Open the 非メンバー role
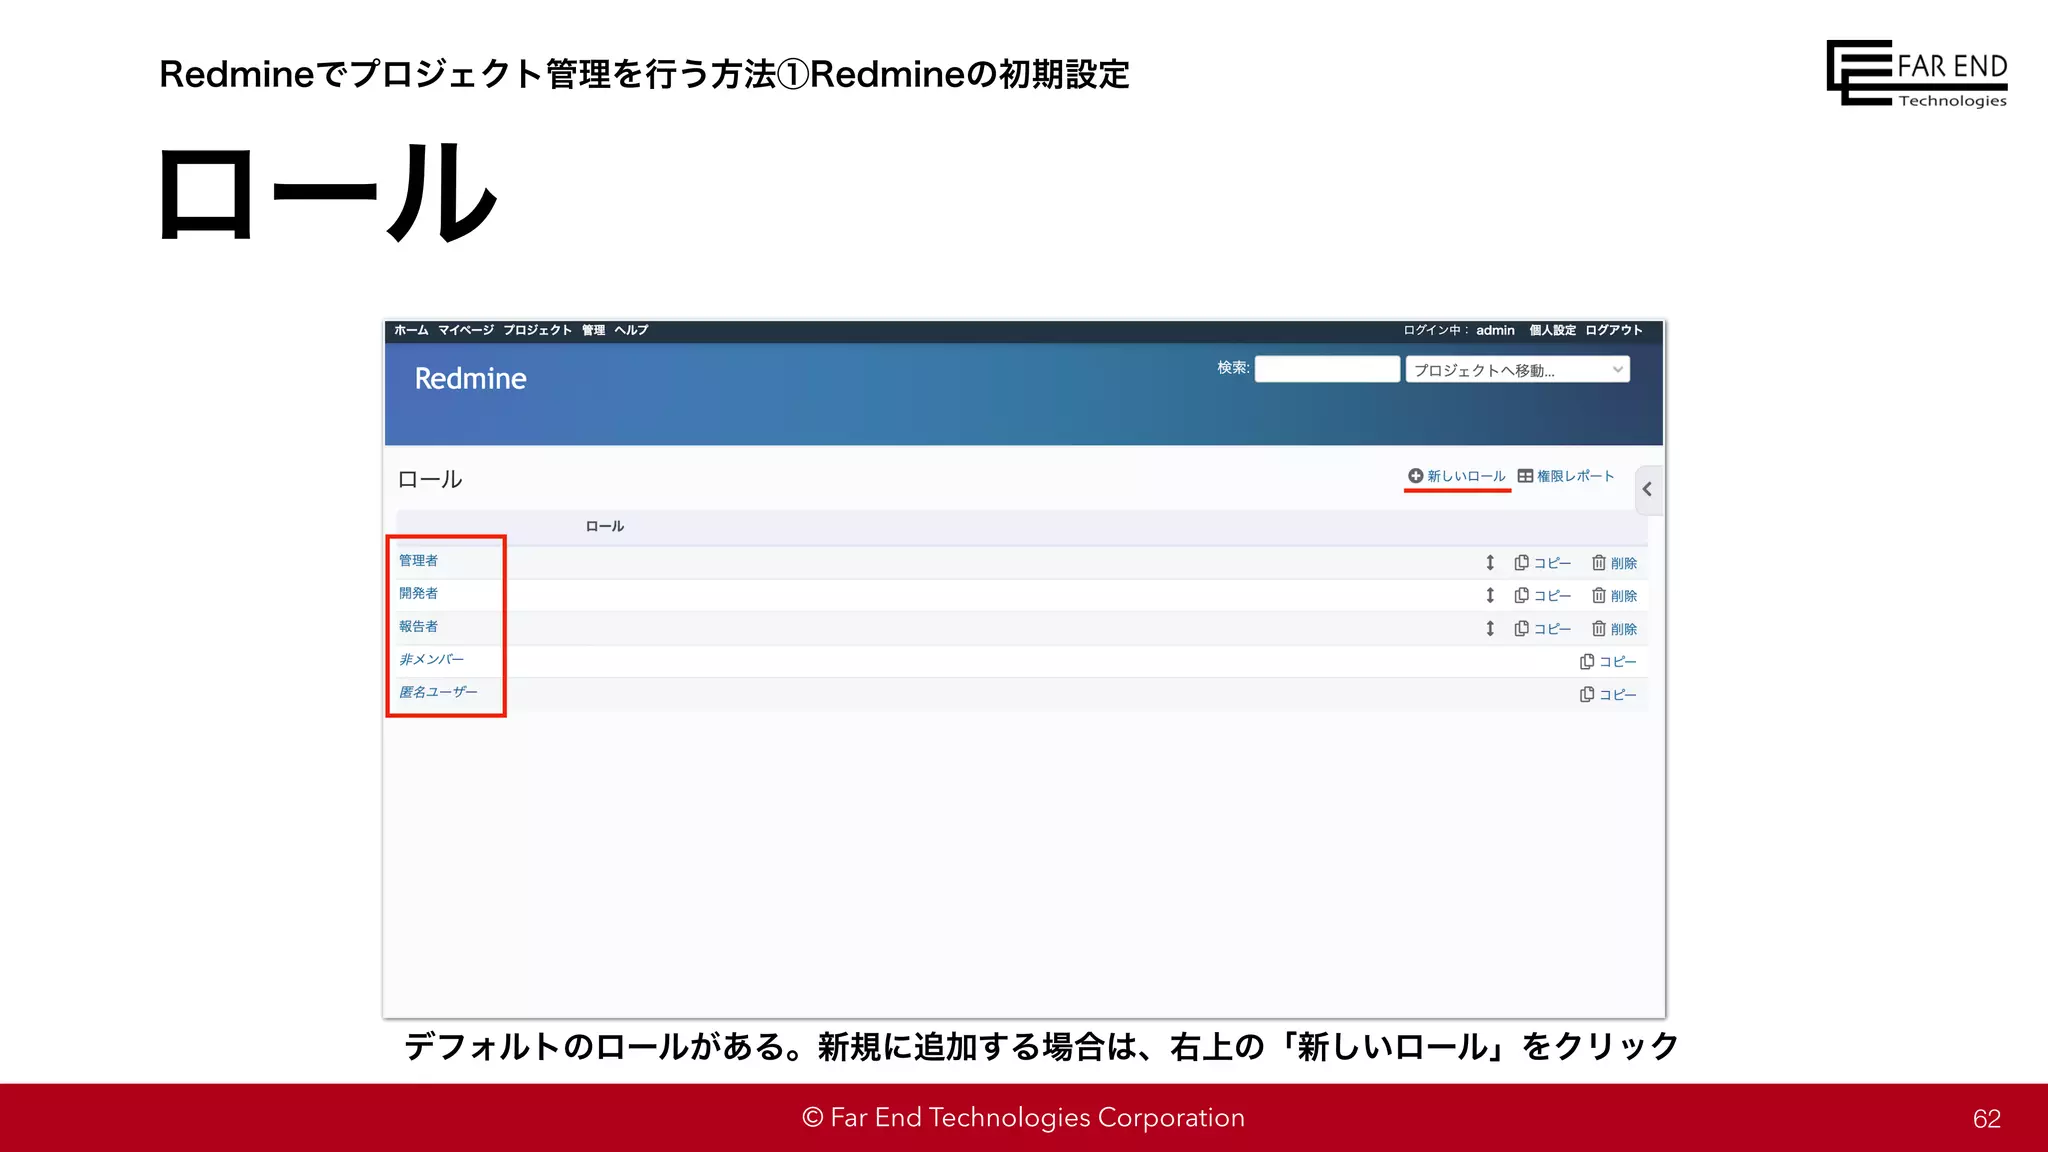The image size is (2048, 1152). pos(431,659)
